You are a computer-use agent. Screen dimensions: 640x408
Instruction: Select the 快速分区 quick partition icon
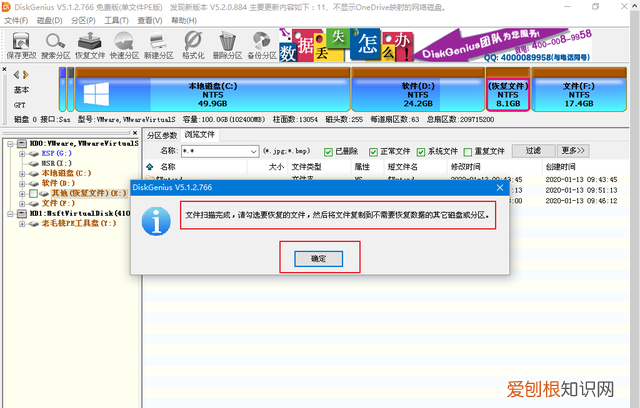coord(124,45)
